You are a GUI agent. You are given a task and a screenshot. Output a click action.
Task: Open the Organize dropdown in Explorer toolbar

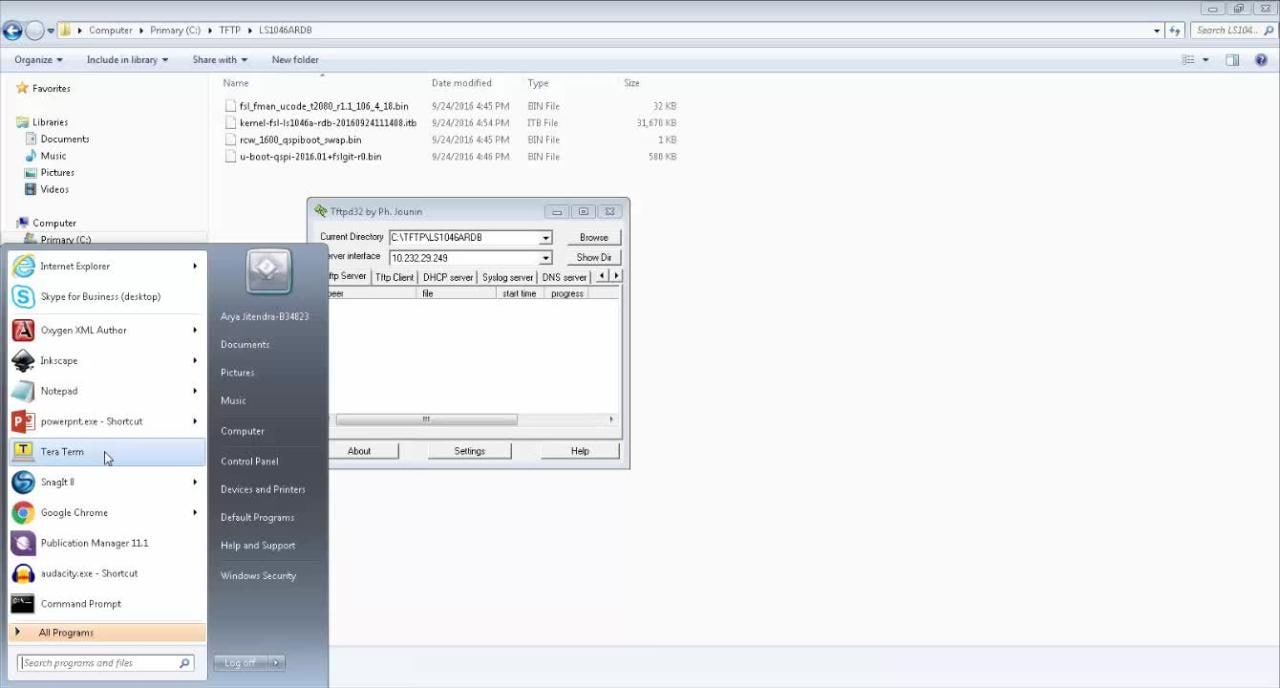tap(38, 60)
